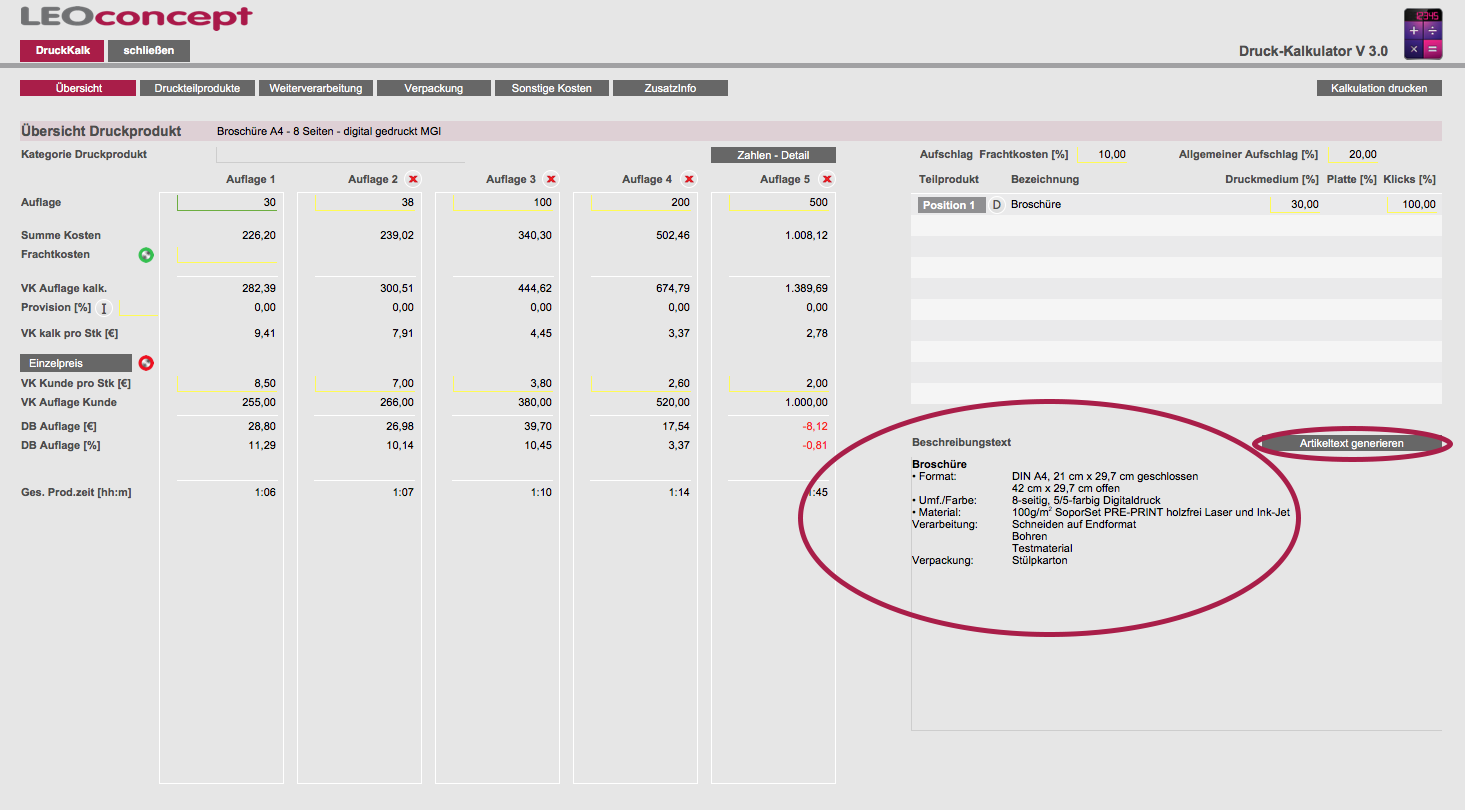Open the ZusatzInfo tab
This screenshot has width=1465, height=810.
click(x=670, y=88)
